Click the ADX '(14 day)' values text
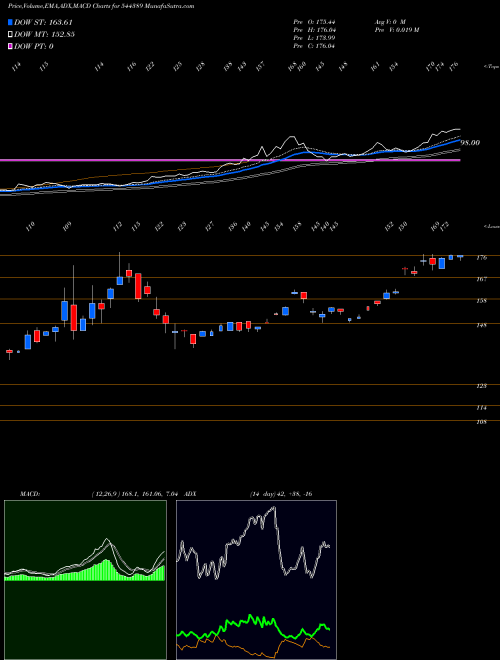Viewport: 500px width, 660px height. [x=281, y=494]
